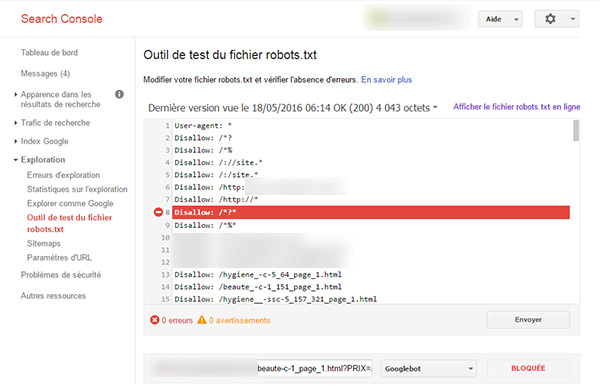
Task: Click line 5 Disallow: /:/site.*
Action: [216, 174]
